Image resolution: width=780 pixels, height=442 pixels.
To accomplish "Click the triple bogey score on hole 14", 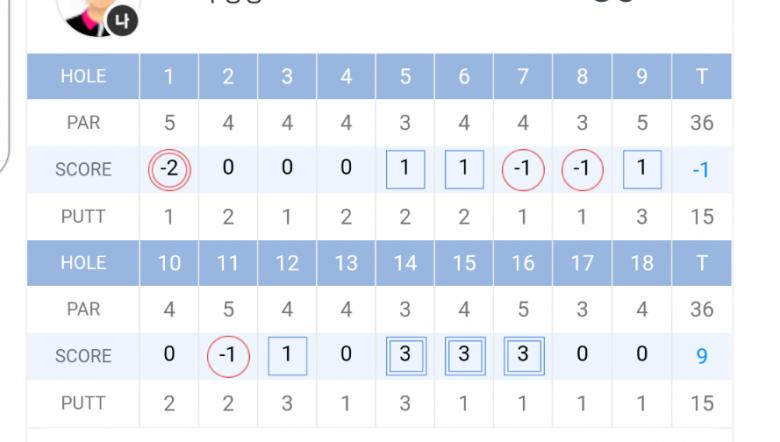I will pyautogui.click(x=405, y=355).
